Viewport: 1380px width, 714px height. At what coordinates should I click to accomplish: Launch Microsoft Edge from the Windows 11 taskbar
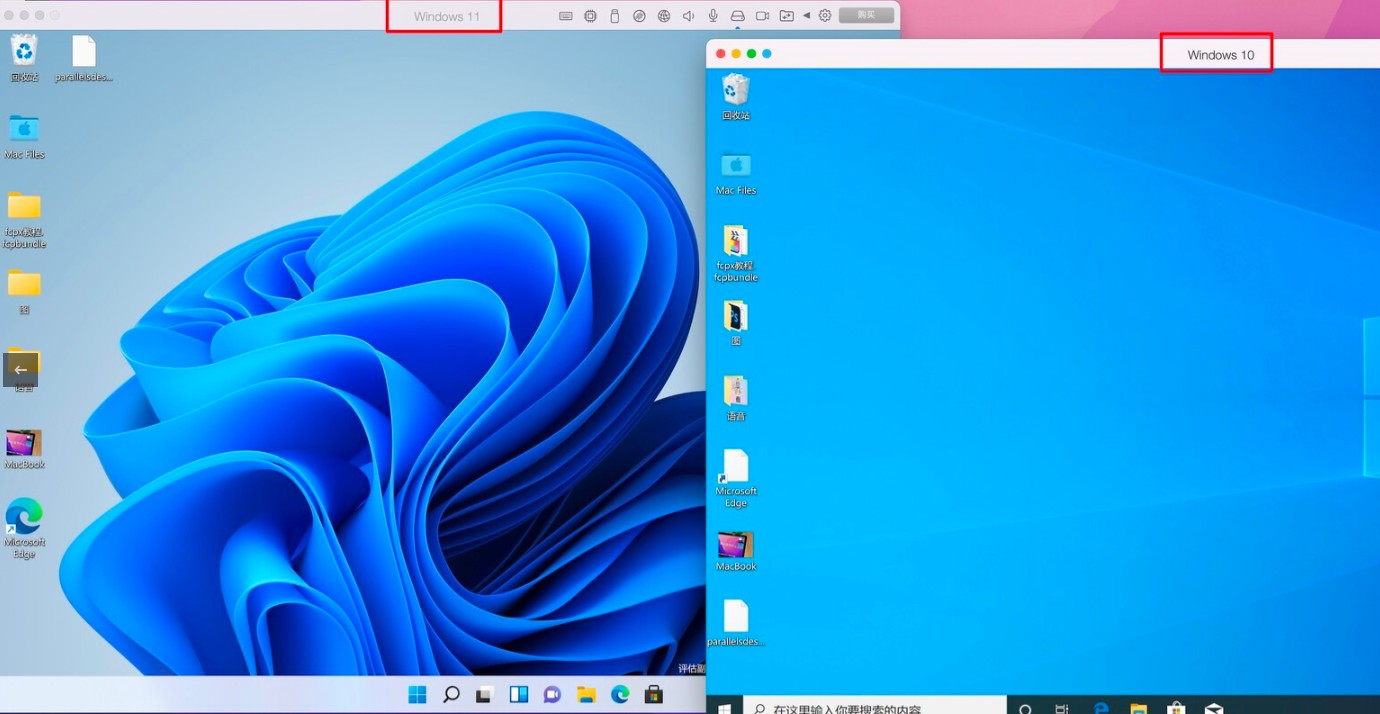619,693
